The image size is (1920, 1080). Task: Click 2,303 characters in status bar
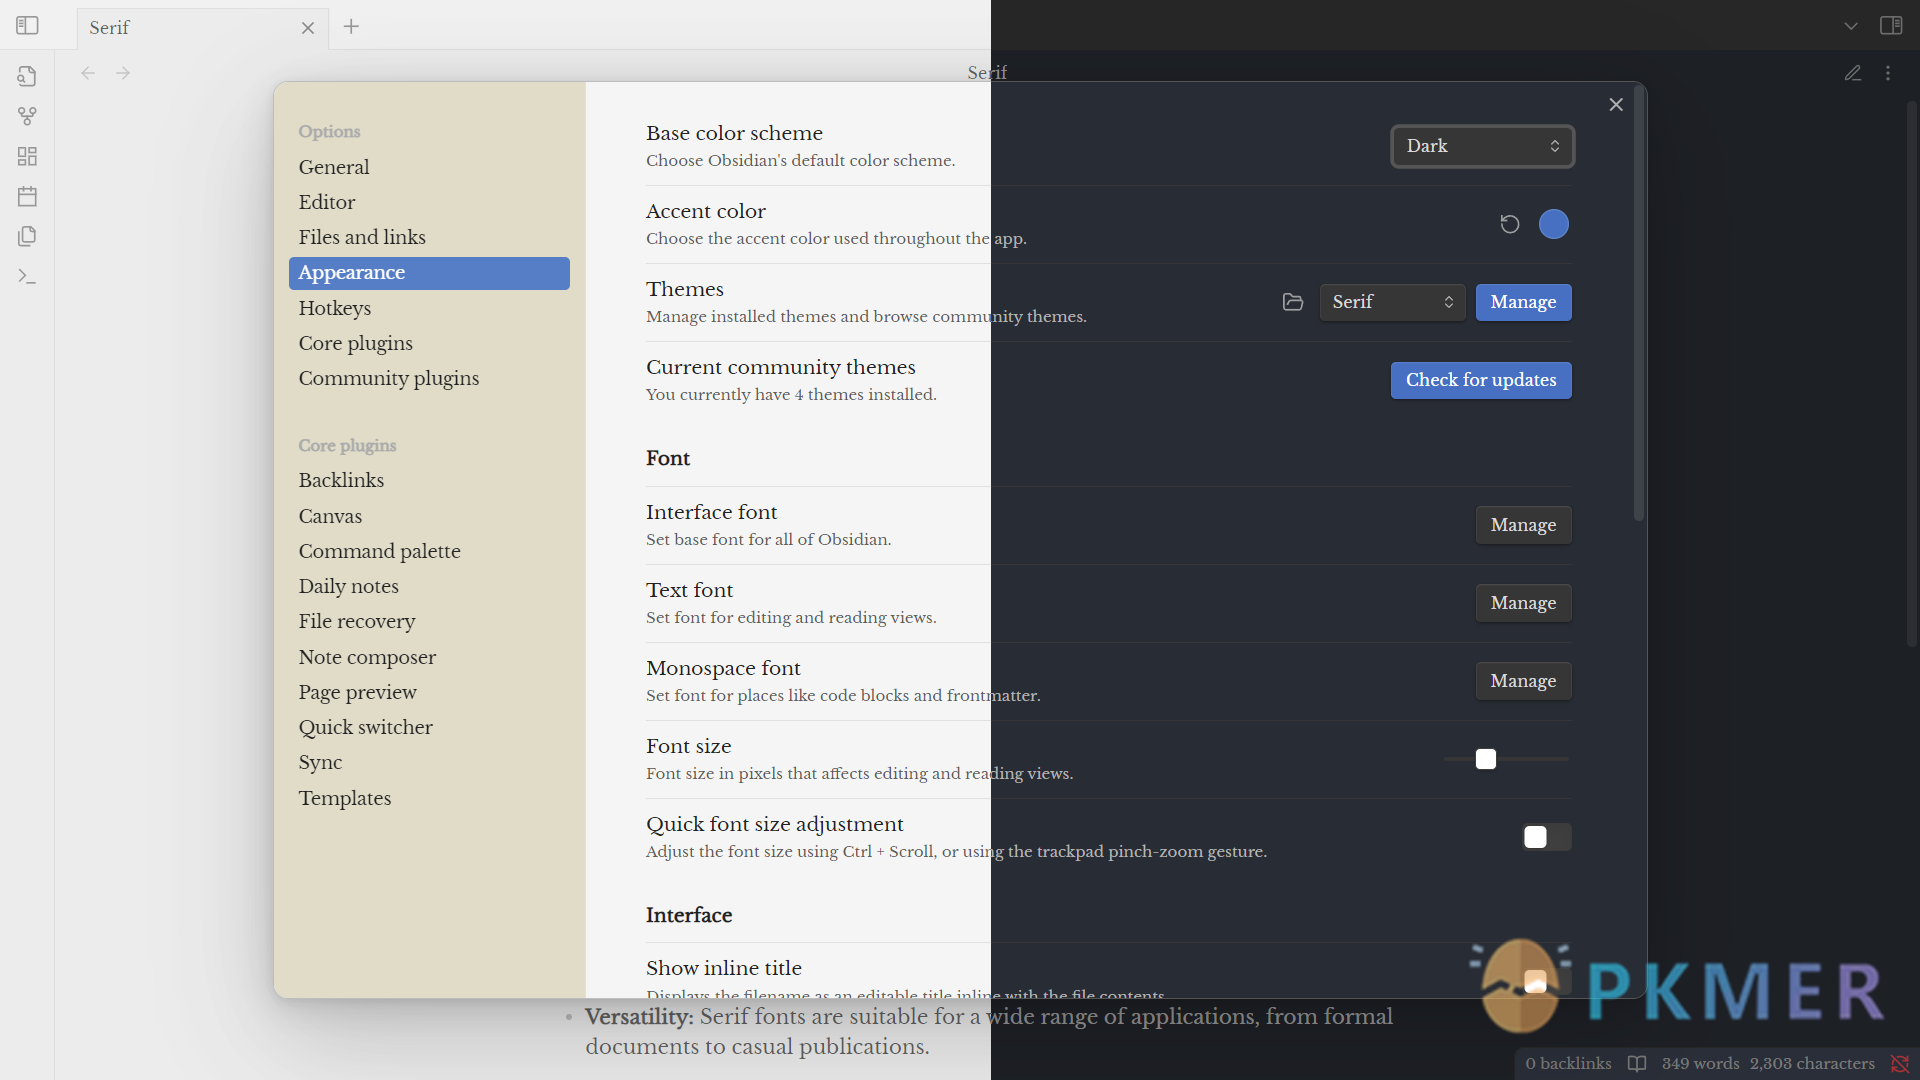coord(1812,1064)
